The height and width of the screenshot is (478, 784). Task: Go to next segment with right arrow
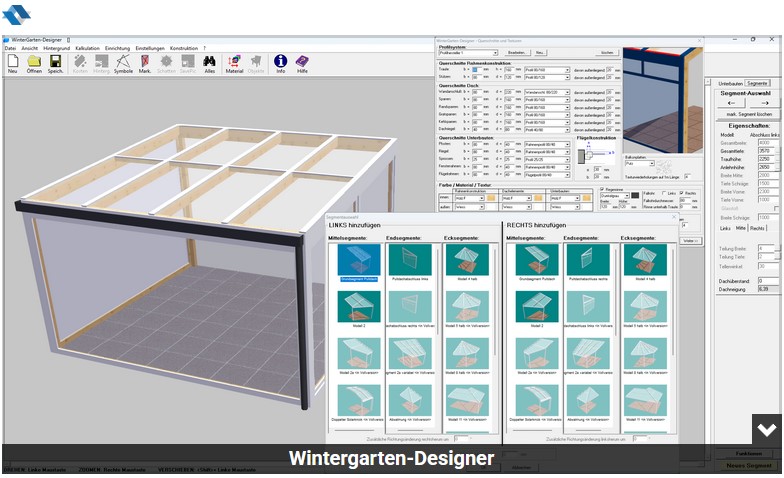[x=764, y=103]
